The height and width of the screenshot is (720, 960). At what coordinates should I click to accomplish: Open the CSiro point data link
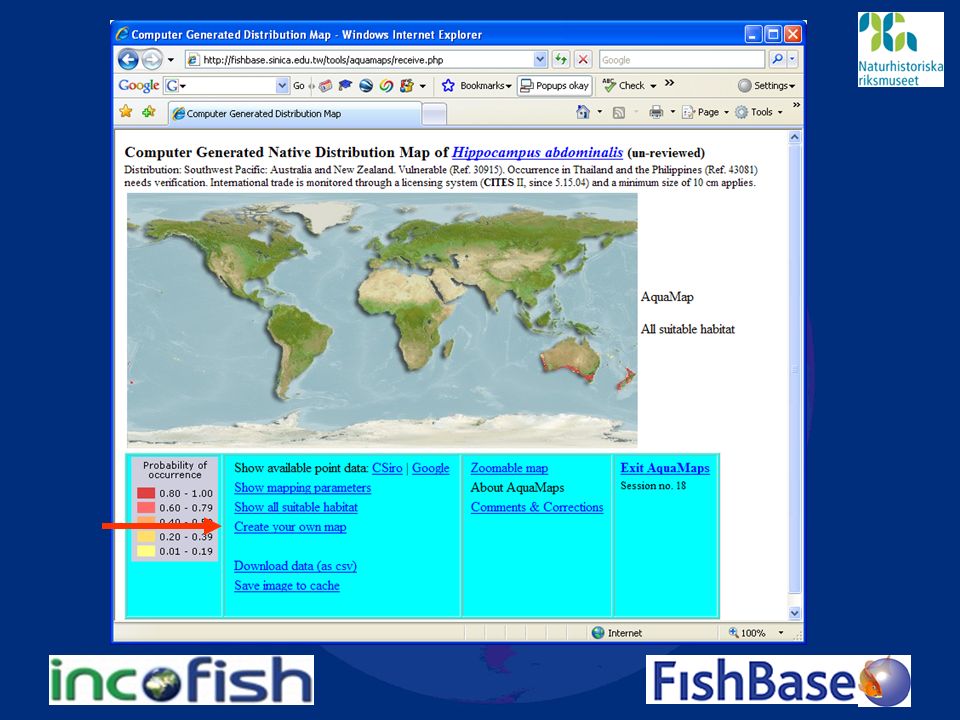click(x=387, y=468)
